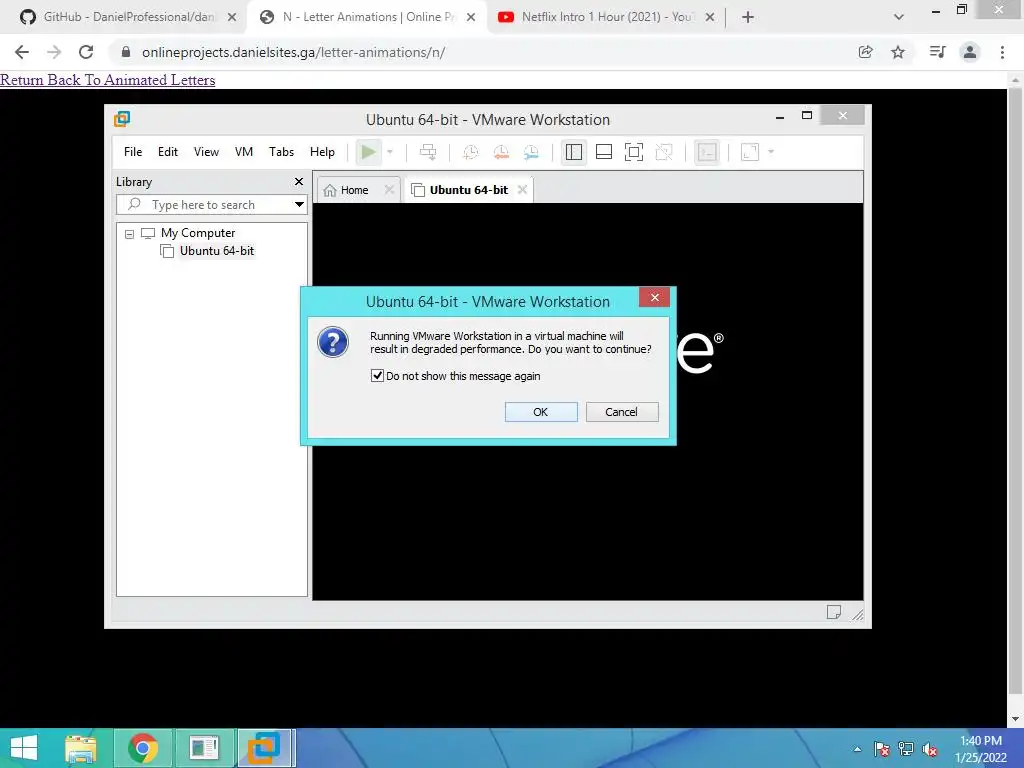Enter full screen mode icon
1024x768 pixels.
634,152
